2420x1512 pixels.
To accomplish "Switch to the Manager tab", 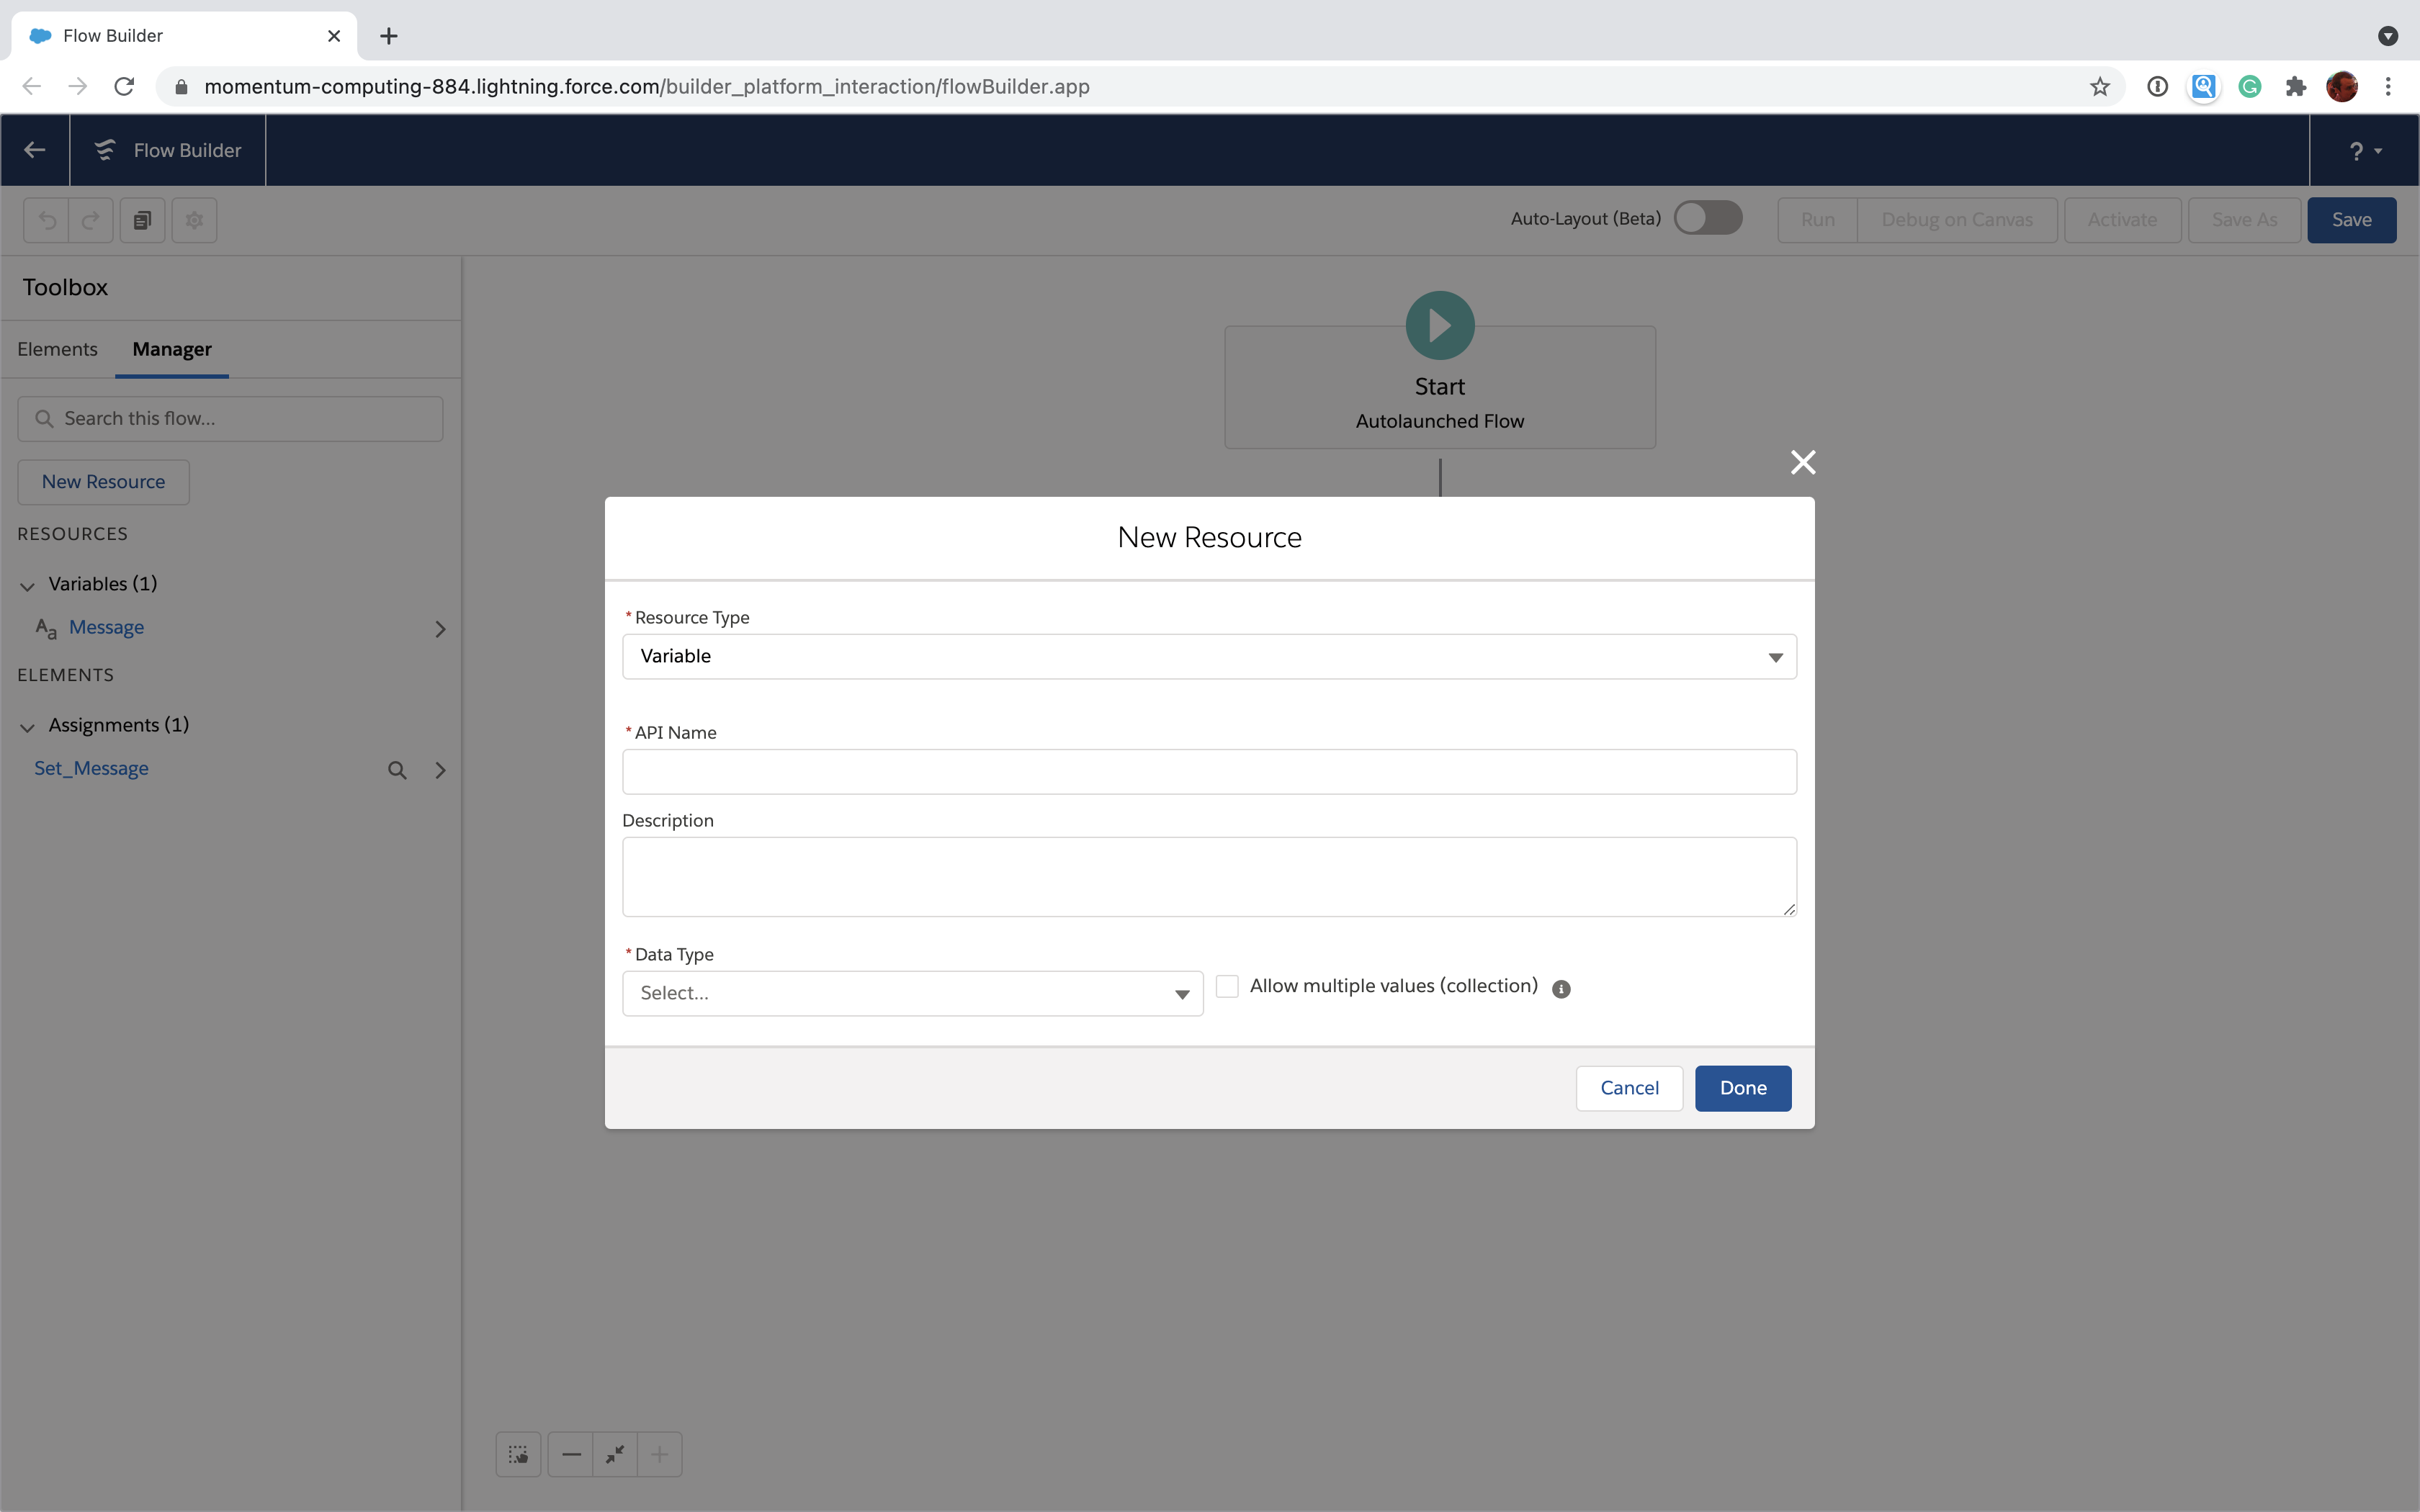I will point(172,349).
